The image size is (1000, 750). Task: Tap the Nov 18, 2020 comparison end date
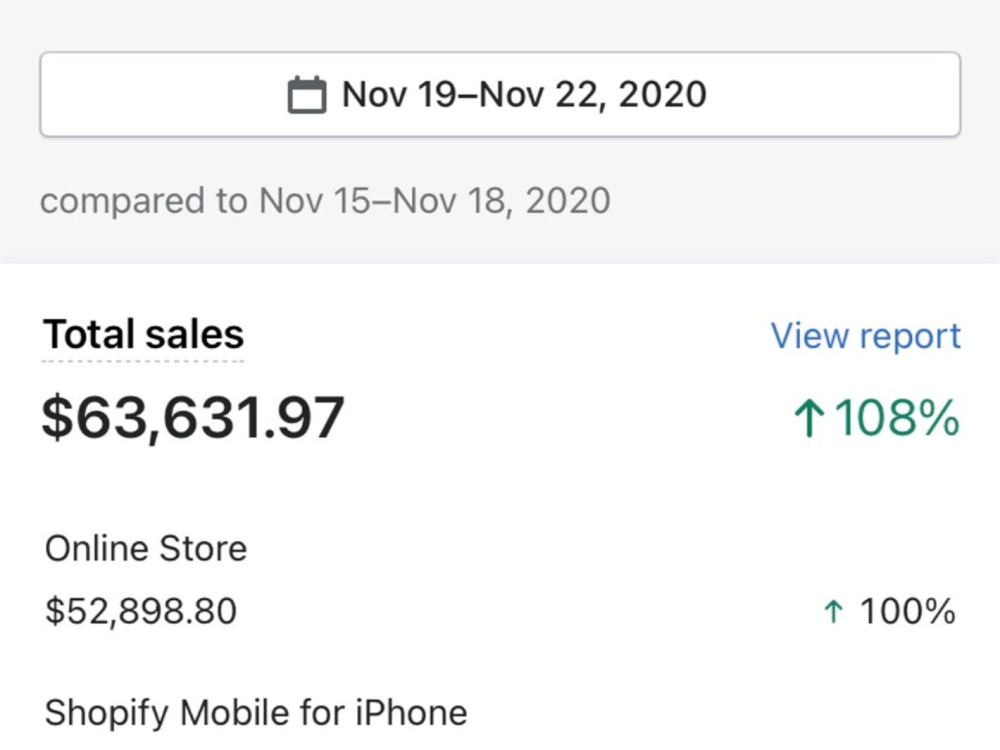click(x=502, y=201)
